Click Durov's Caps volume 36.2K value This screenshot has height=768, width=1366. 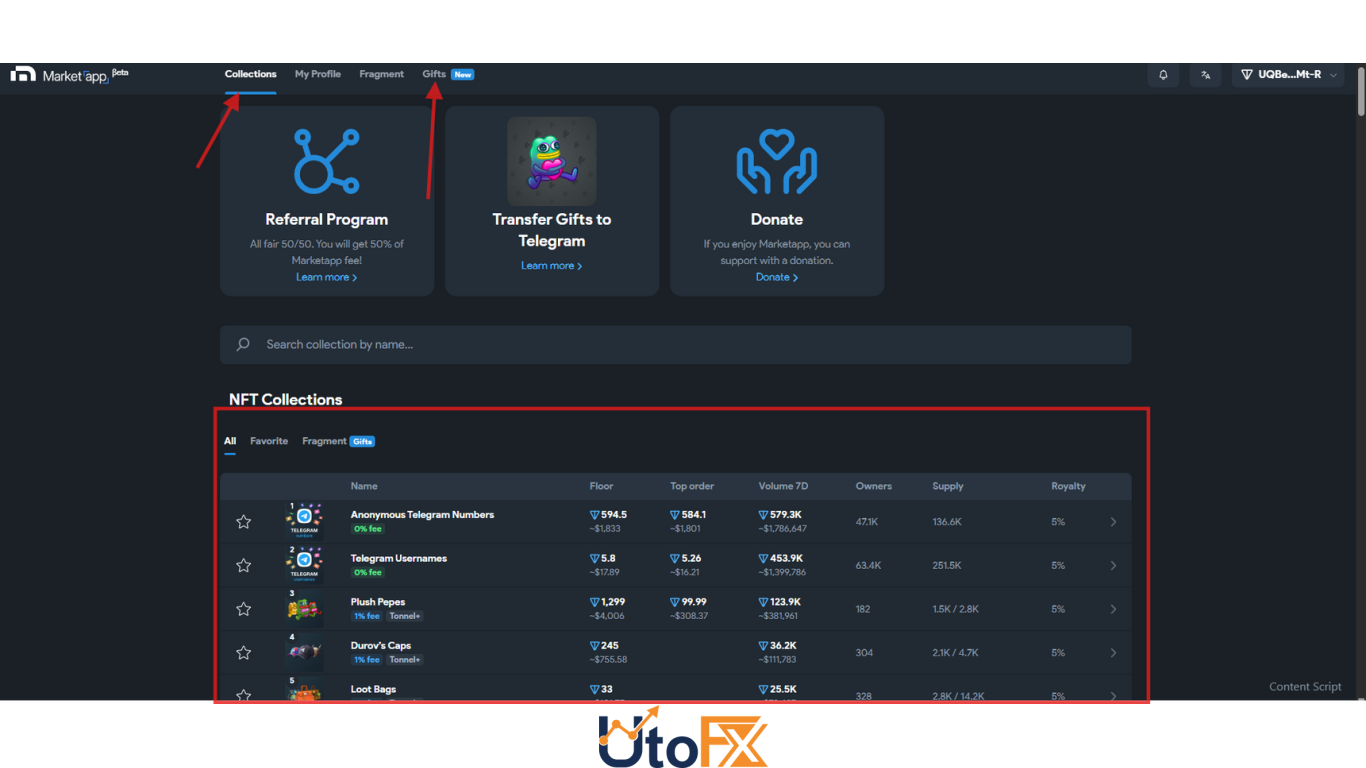(777, 646)
